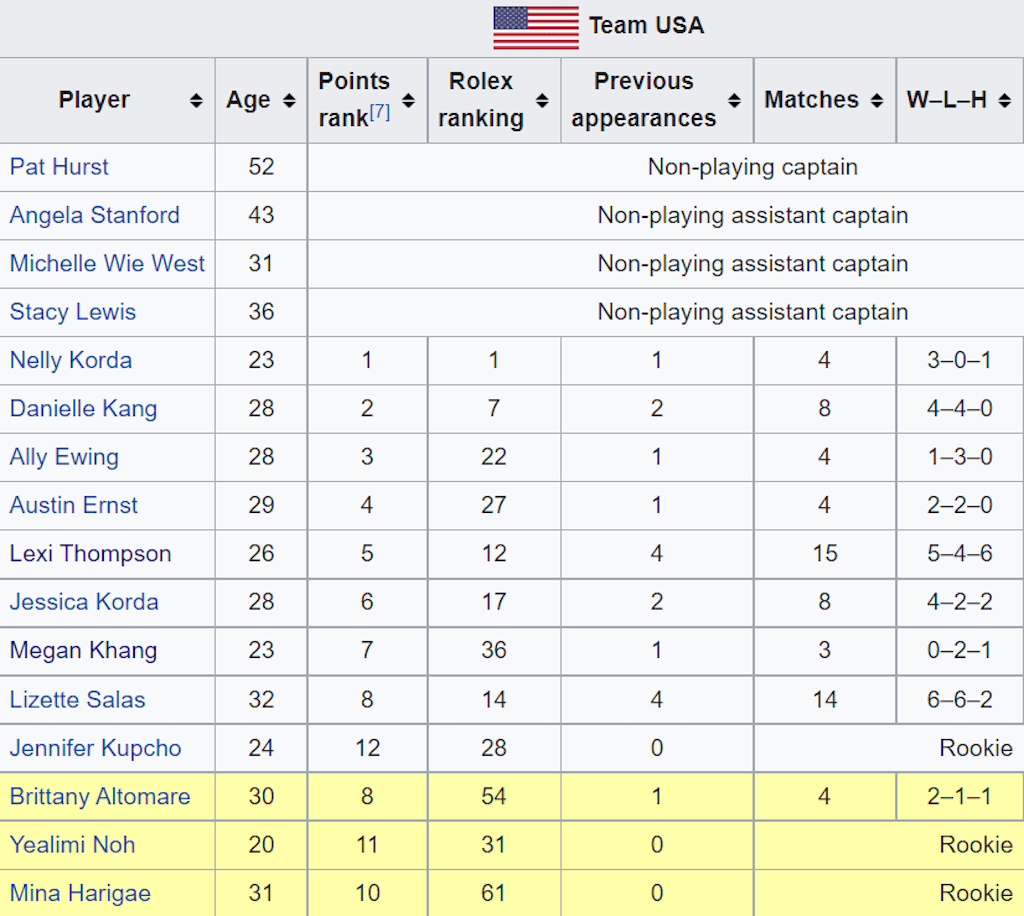The width and height of the screenshot is (1024, 916).
Task: Sort by Matches column arrows
Action: coord(877,100)
